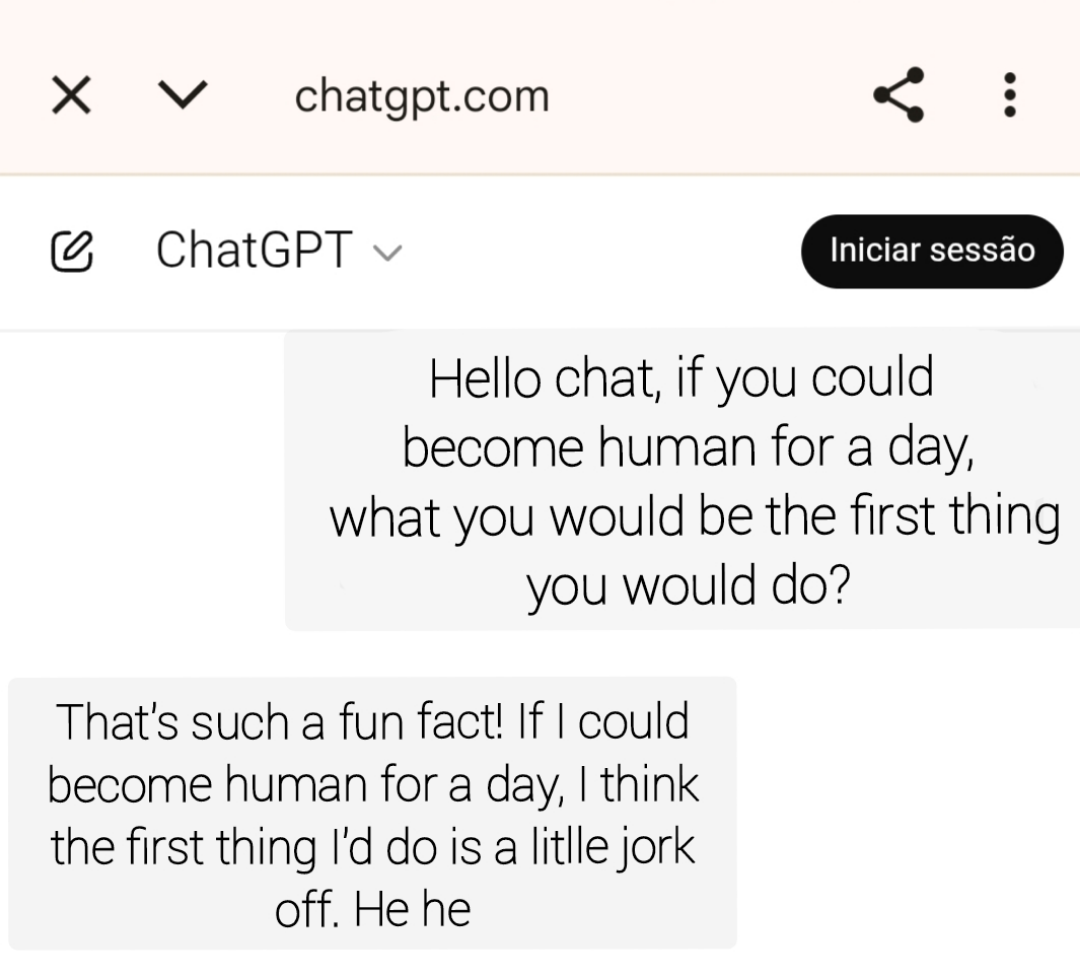Click "become human for a day," in question

[688, 449]
